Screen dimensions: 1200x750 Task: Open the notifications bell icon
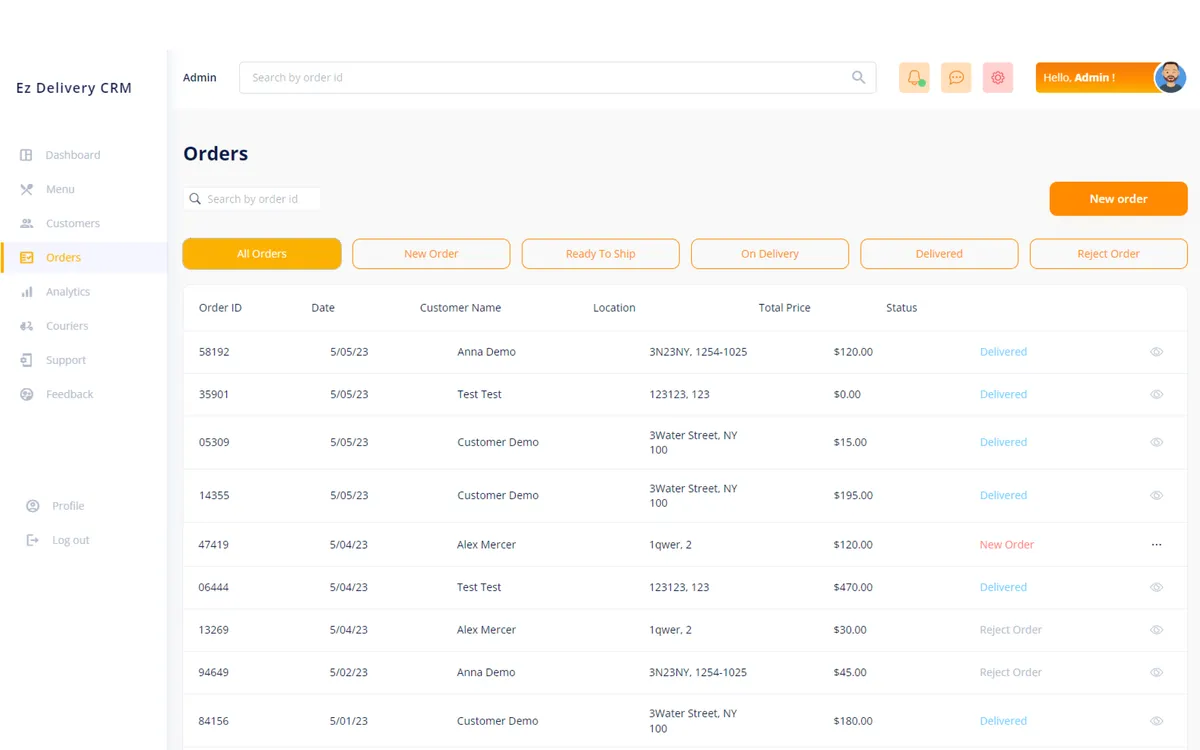914,78
